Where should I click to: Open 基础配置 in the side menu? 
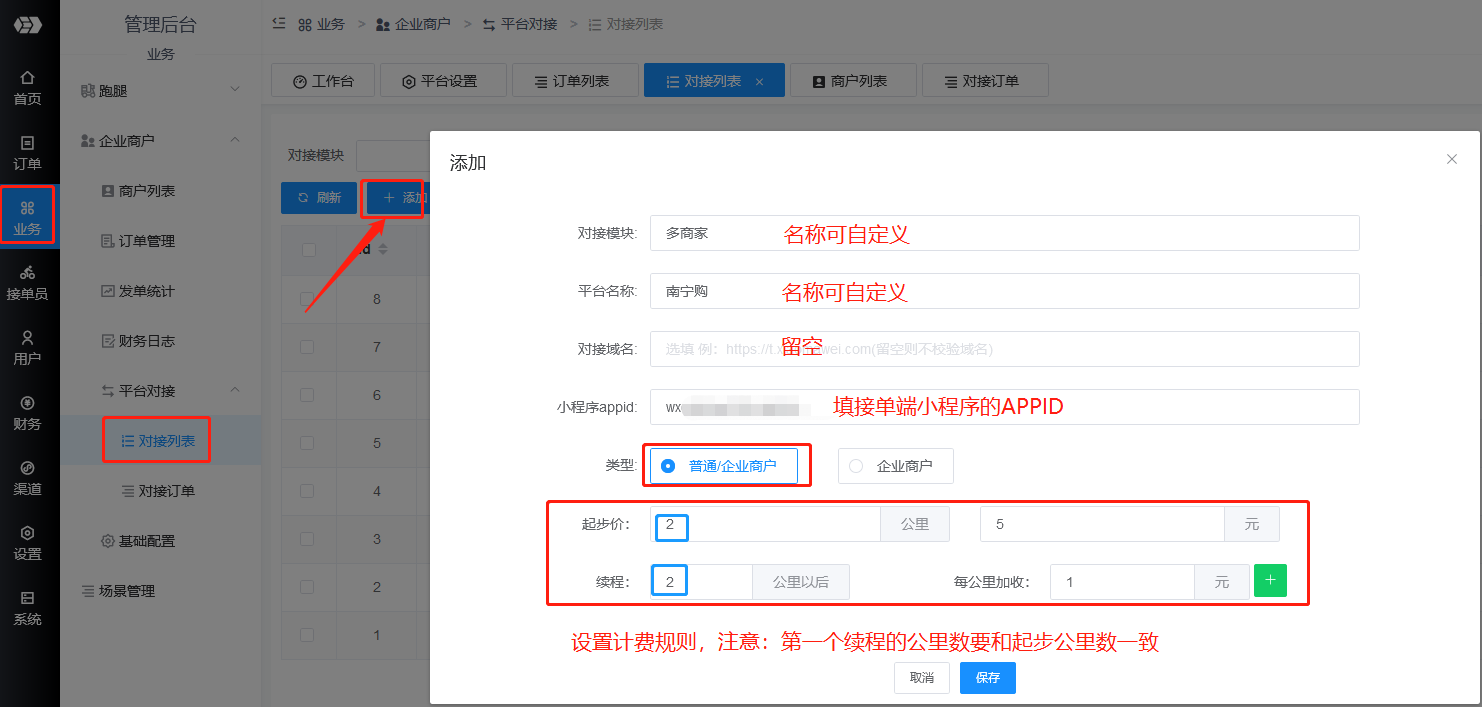click(x=161, y=540)
